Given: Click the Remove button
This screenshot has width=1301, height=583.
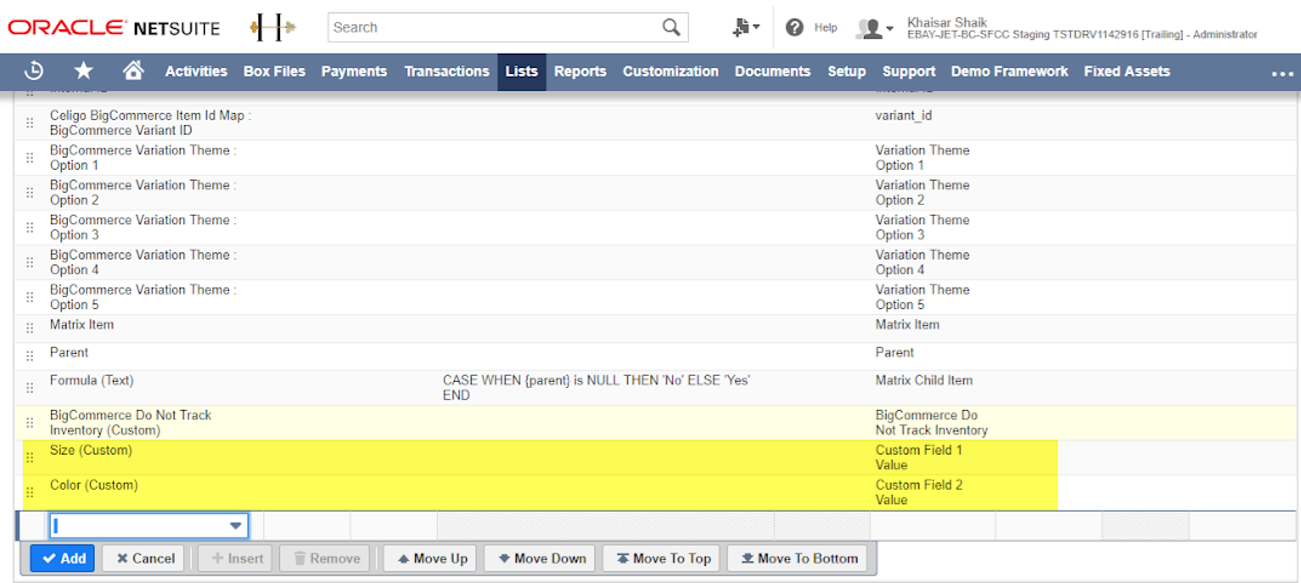Looking at the screenshot, I should tap(325, 558).
